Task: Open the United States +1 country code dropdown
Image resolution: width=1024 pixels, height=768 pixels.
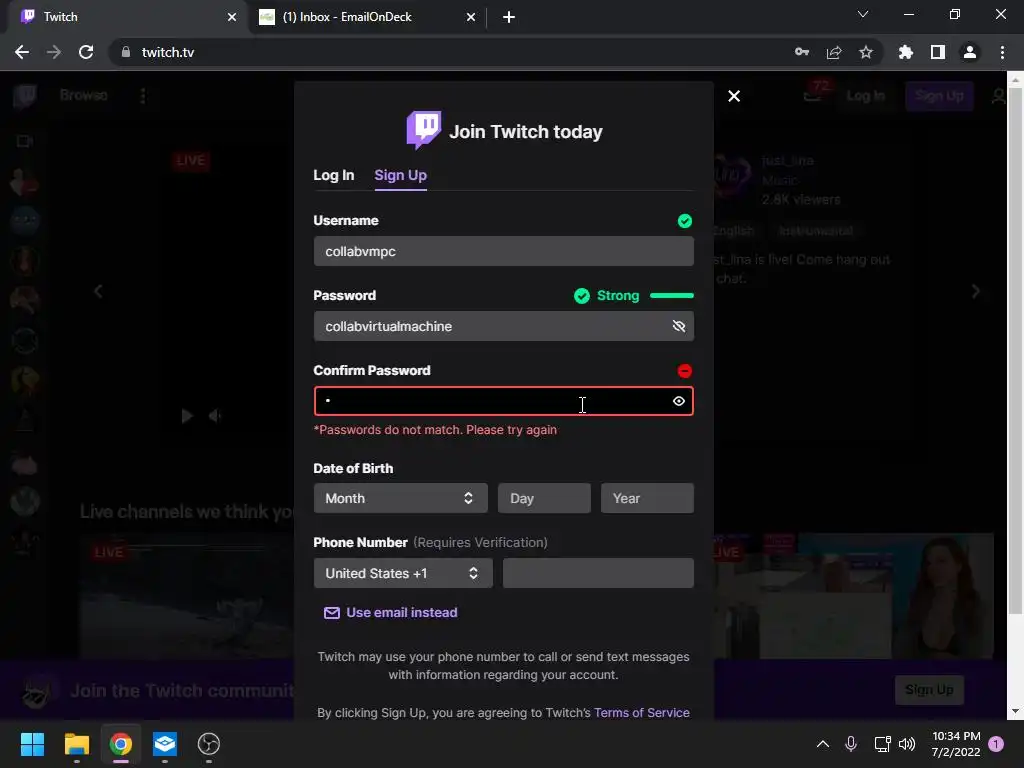Action: (x=403, y=573)
